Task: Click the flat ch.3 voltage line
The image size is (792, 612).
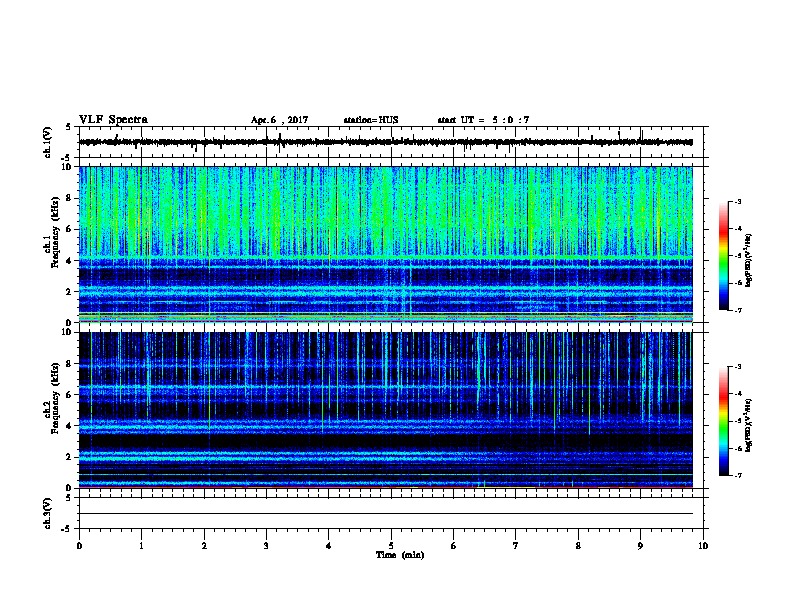Action: pyautogui.click(x=386, y=514)
